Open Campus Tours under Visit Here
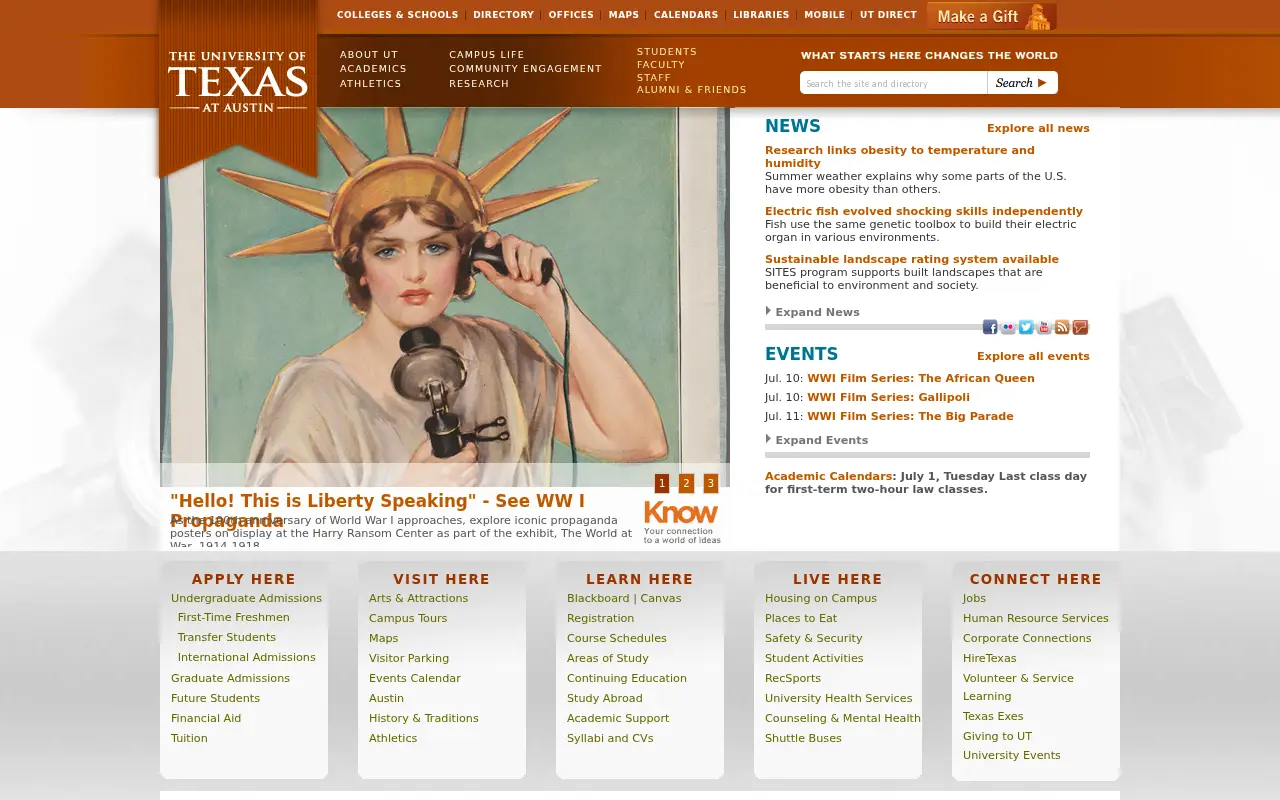This screenshot has width=1280, height=800. 408,618
